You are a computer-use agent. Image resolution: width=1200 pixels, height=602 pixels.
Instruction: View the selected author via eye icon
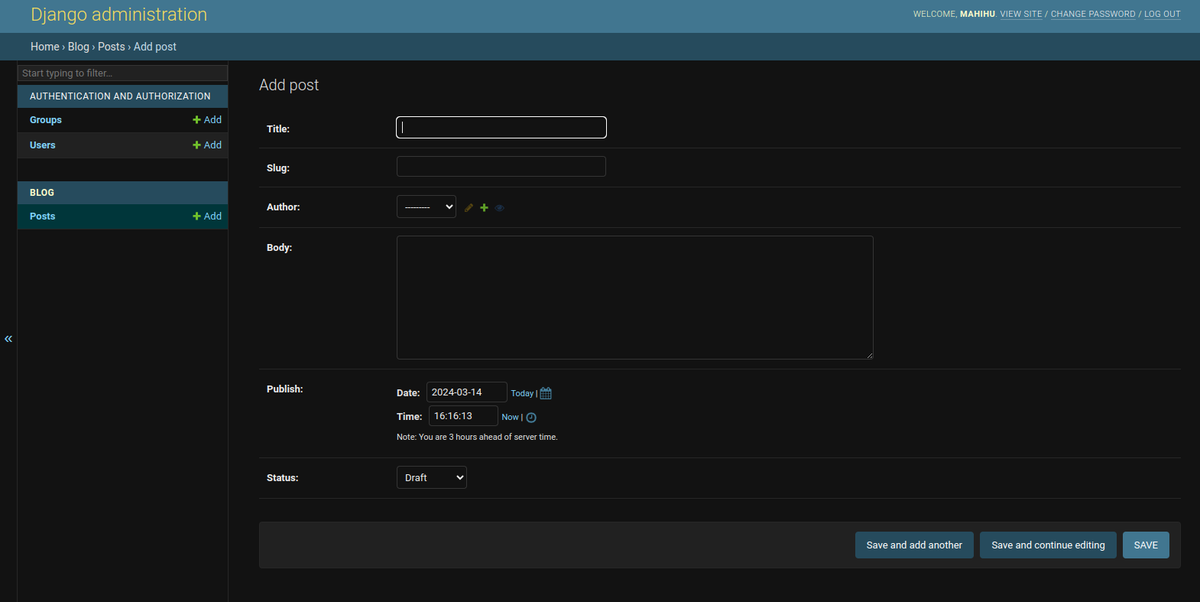pyautogui.click(x=500, y=208)
